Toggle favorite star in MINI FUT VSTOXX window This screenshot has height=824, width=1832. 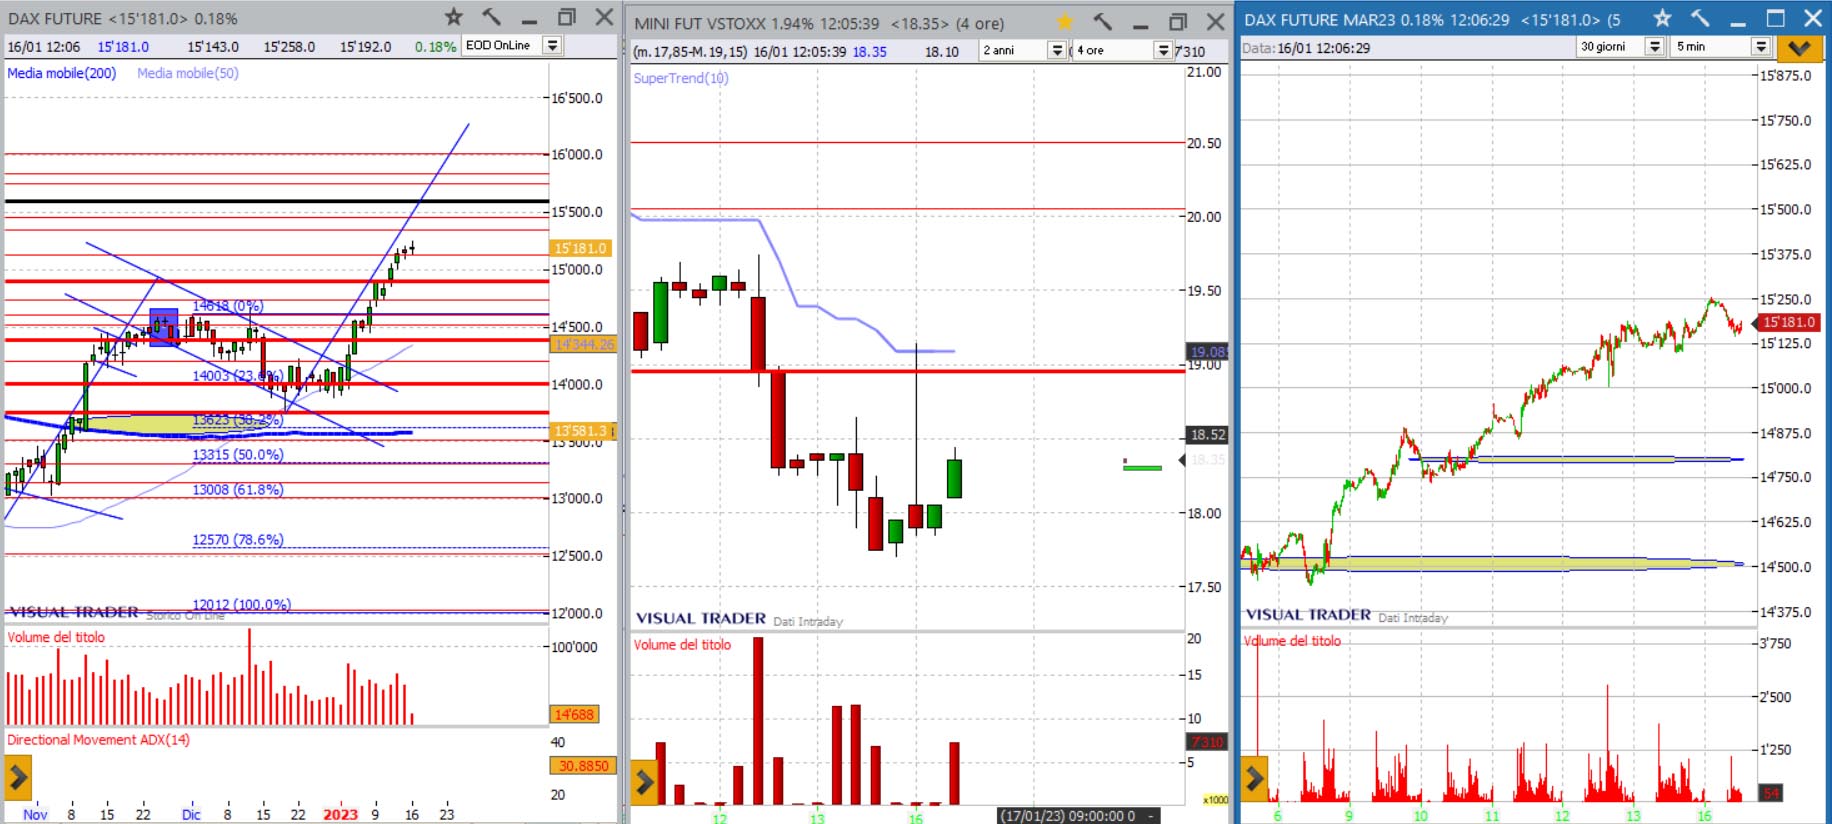click(x=1065, y=22)
